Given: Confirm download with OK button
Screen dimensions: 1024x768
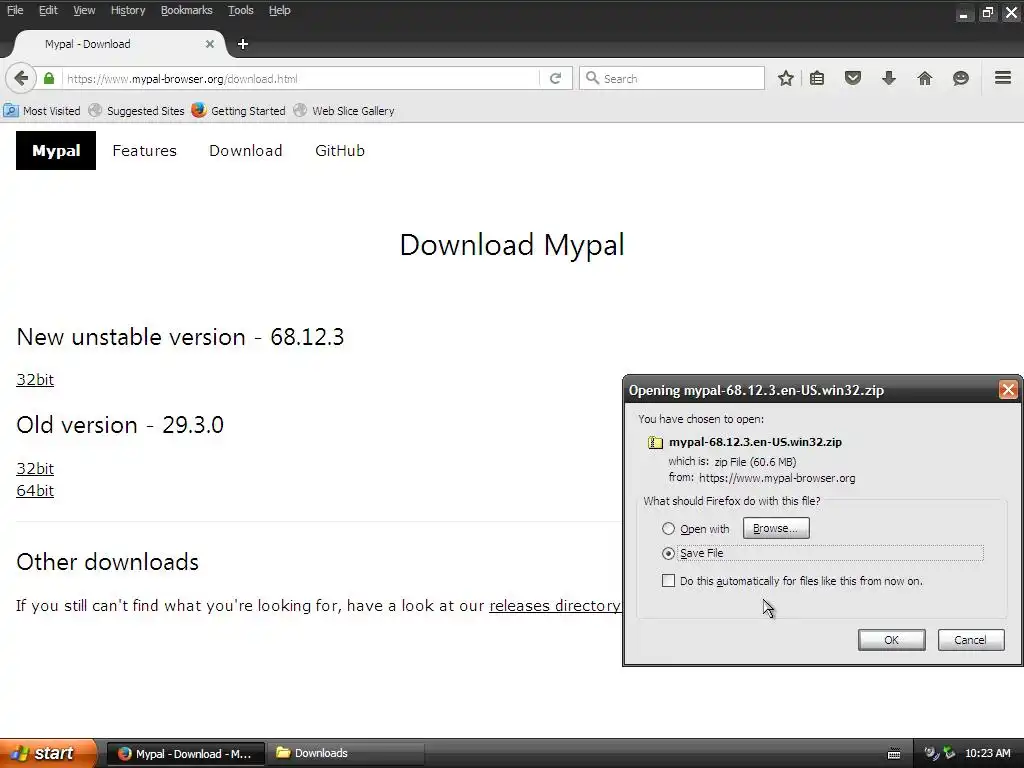Looking at the screenshot, I should pyautogui.click(x=891, y=640).
